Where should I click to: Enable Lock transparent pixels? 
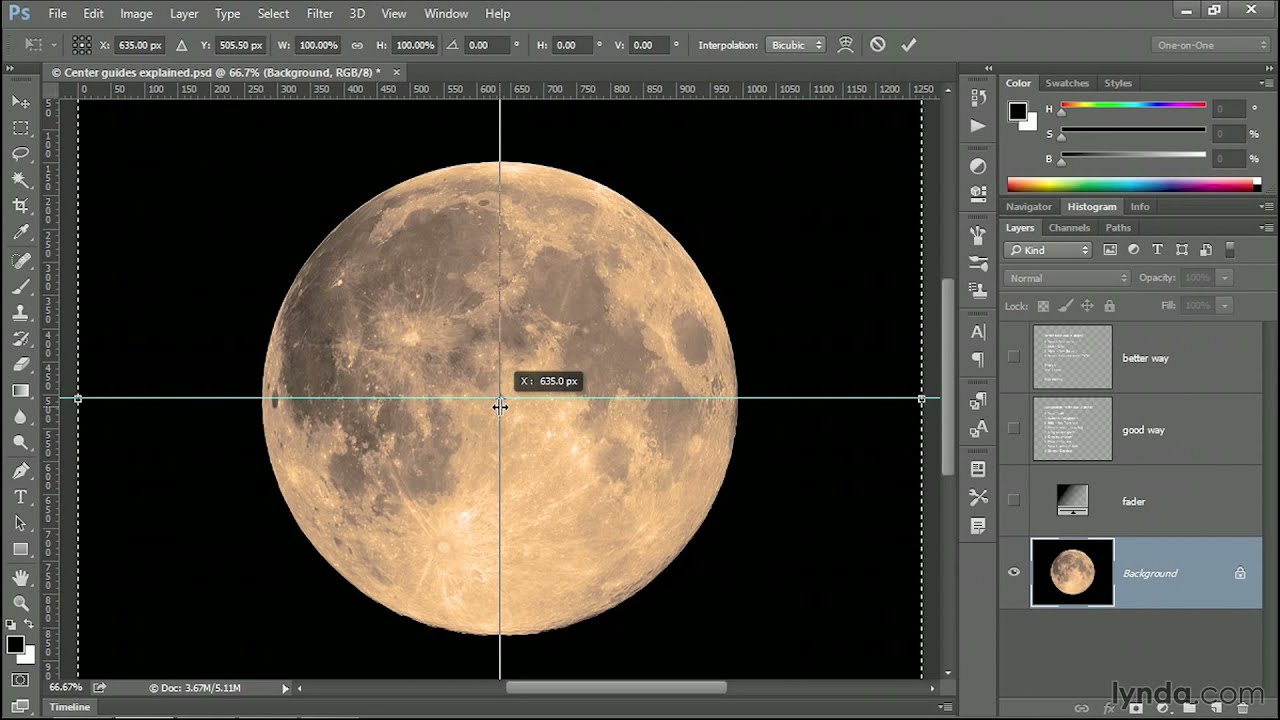1043,306
